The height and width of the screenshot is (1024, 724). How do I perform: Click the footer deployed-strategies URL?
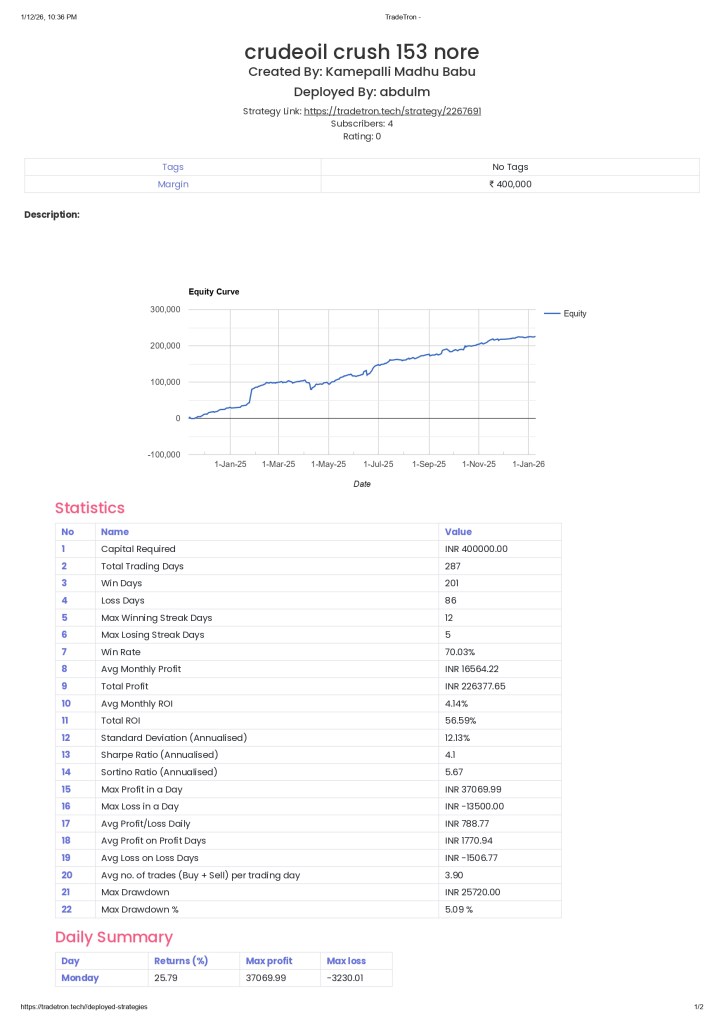click(x=84, y=1007)
